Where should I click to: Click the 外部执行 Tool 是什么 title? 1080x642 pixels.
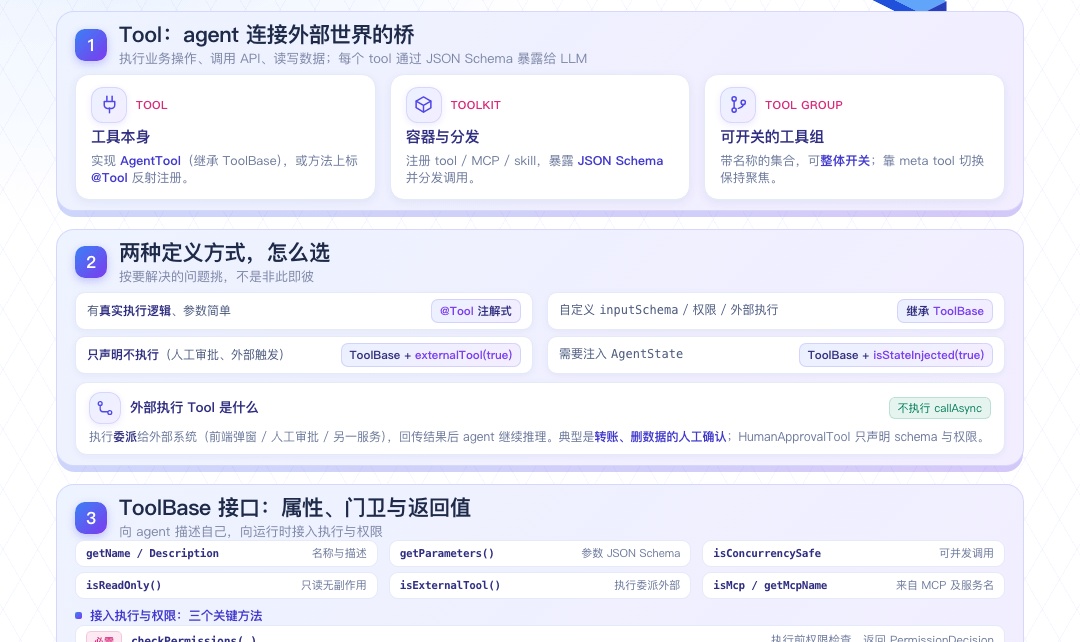tap(194, 408)
